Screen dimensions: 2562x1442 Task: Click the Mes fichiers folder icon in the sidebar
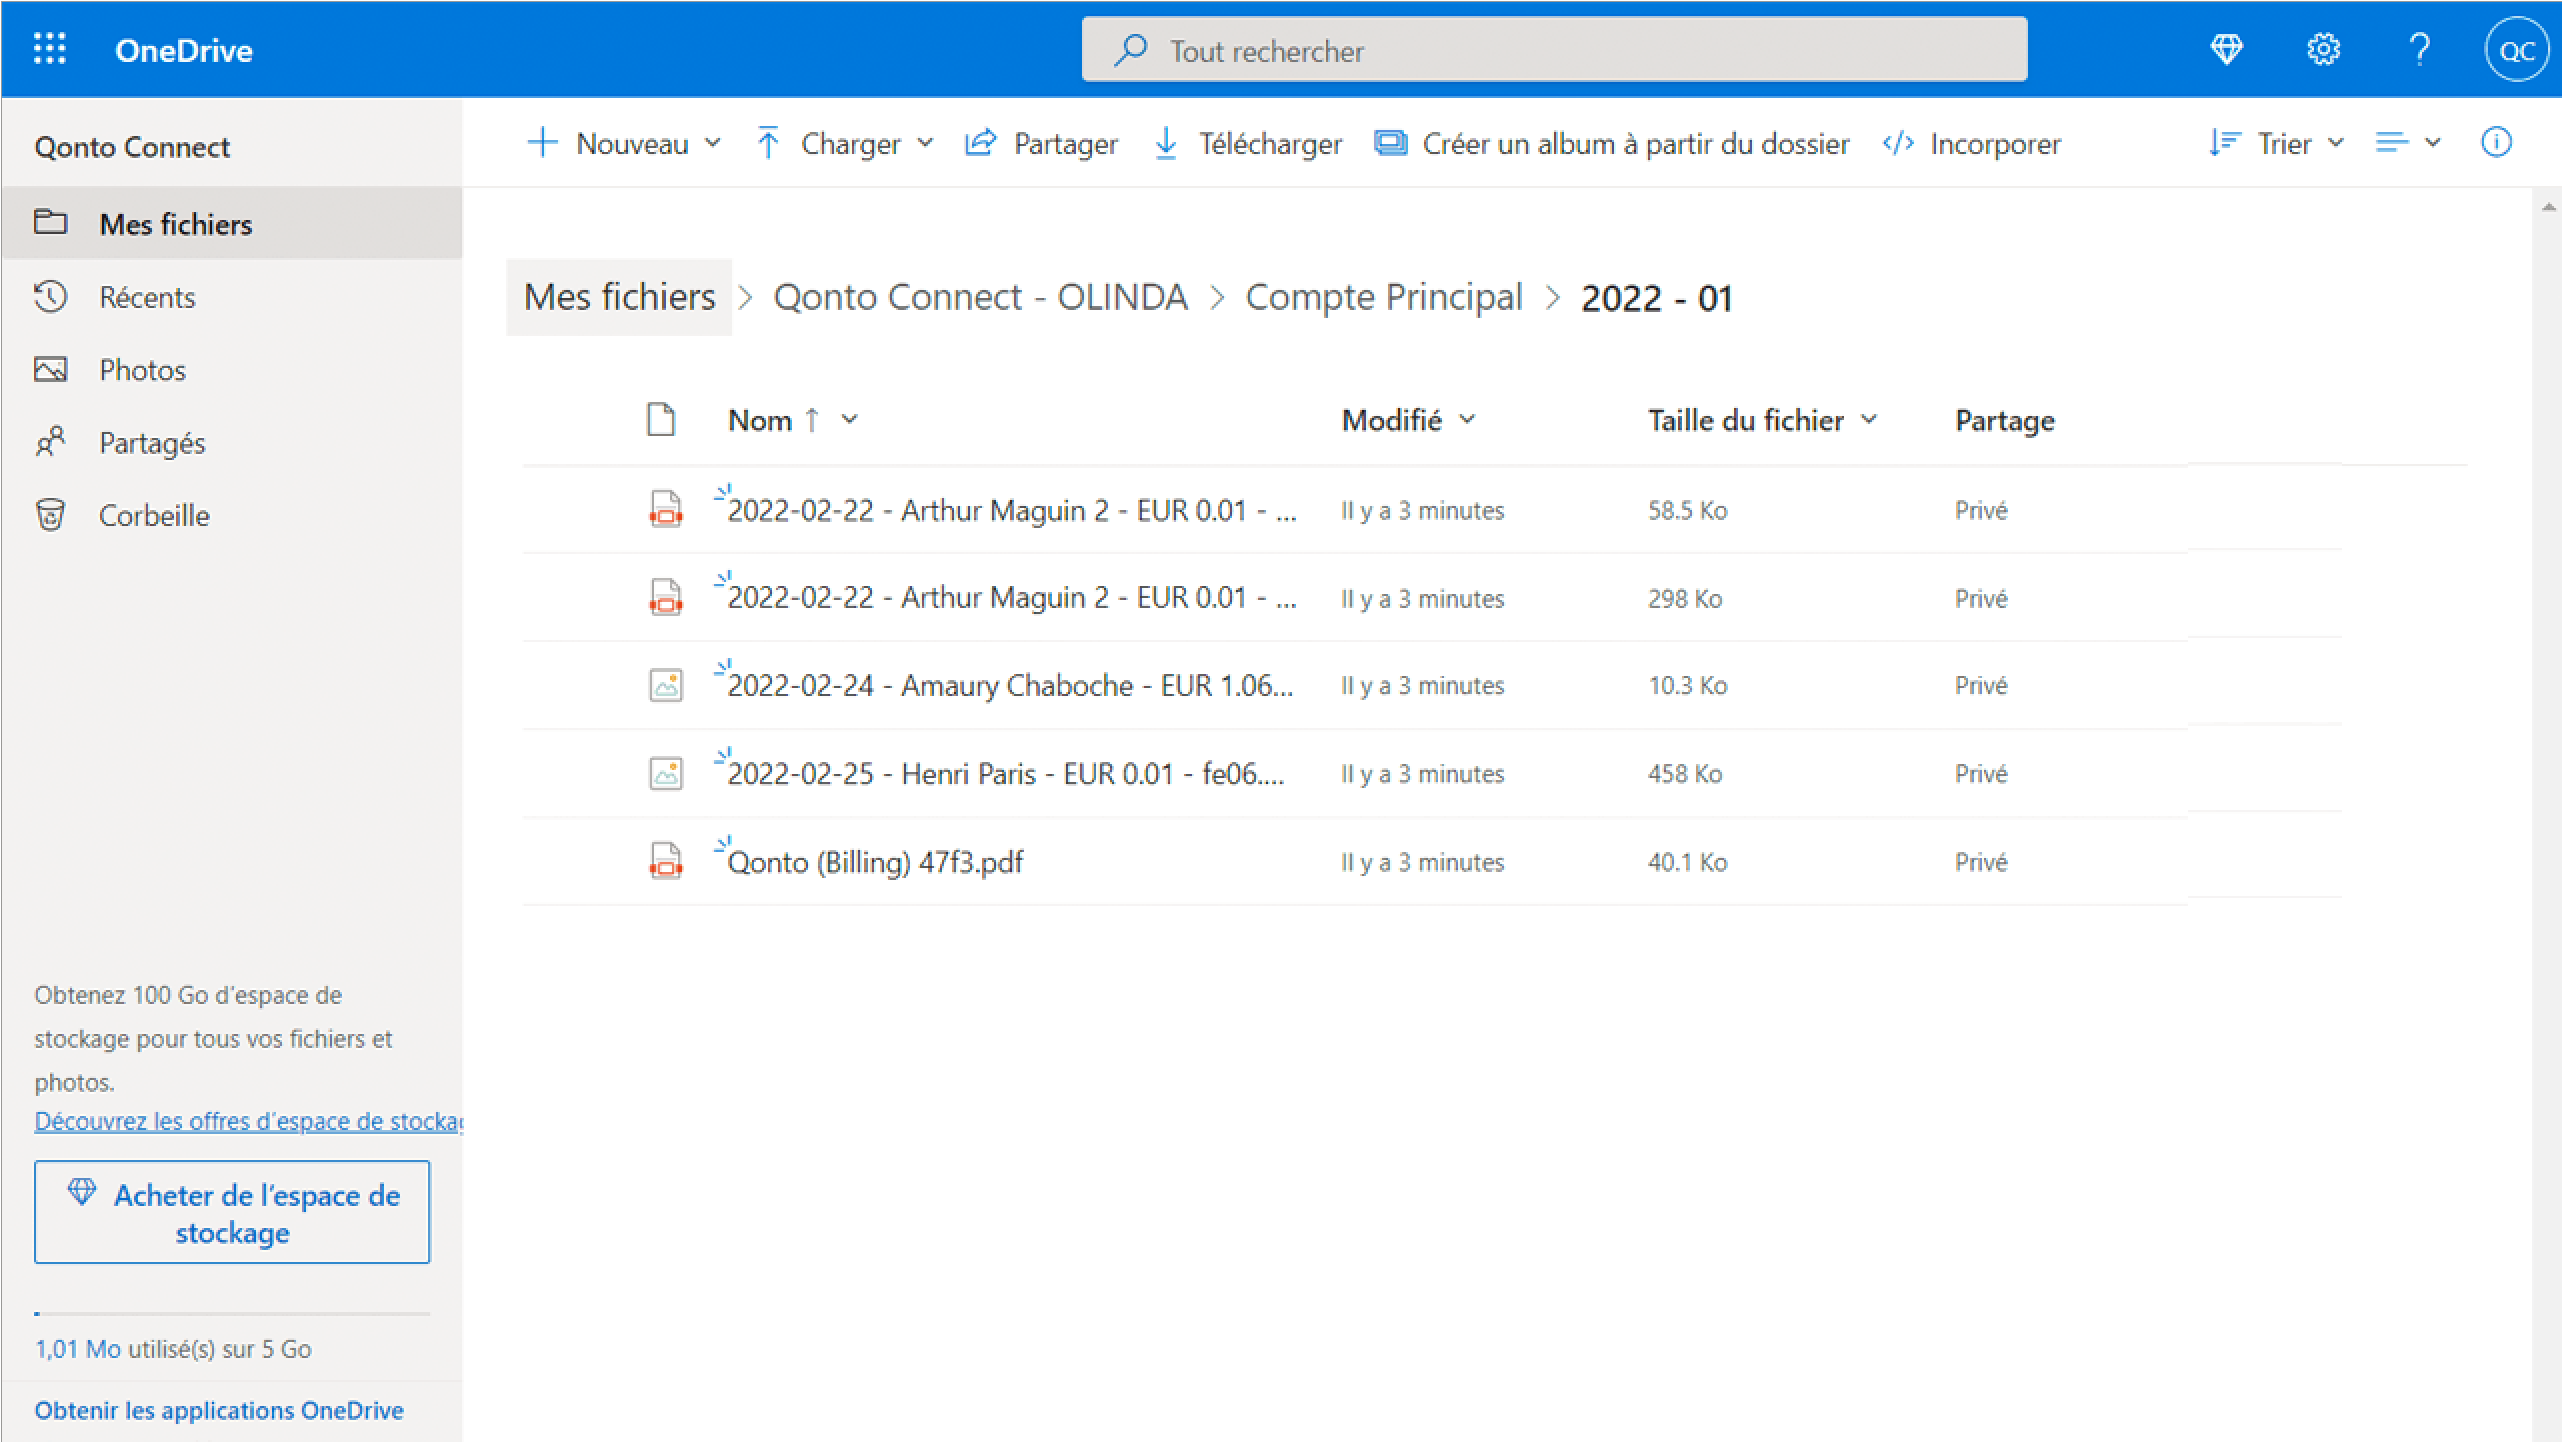[51, 222]
